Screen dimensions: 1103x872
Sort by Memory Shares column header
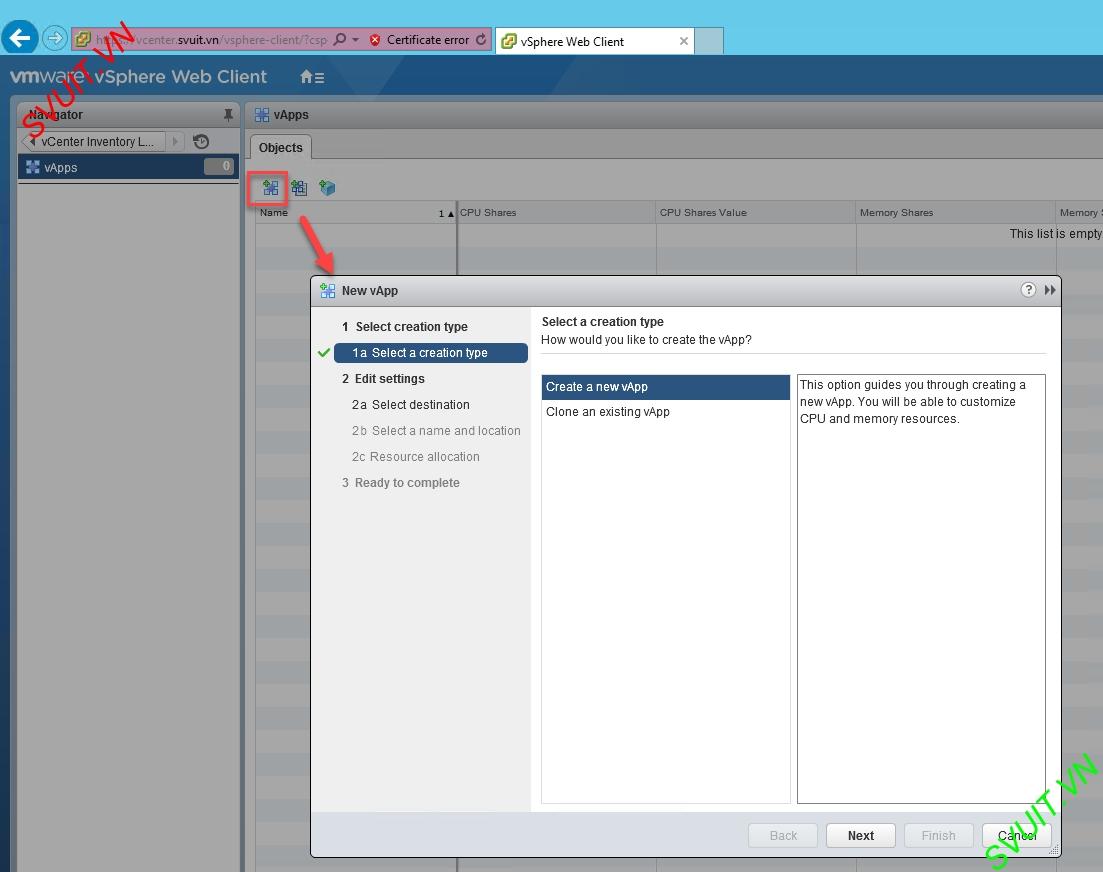click(956, 212)
